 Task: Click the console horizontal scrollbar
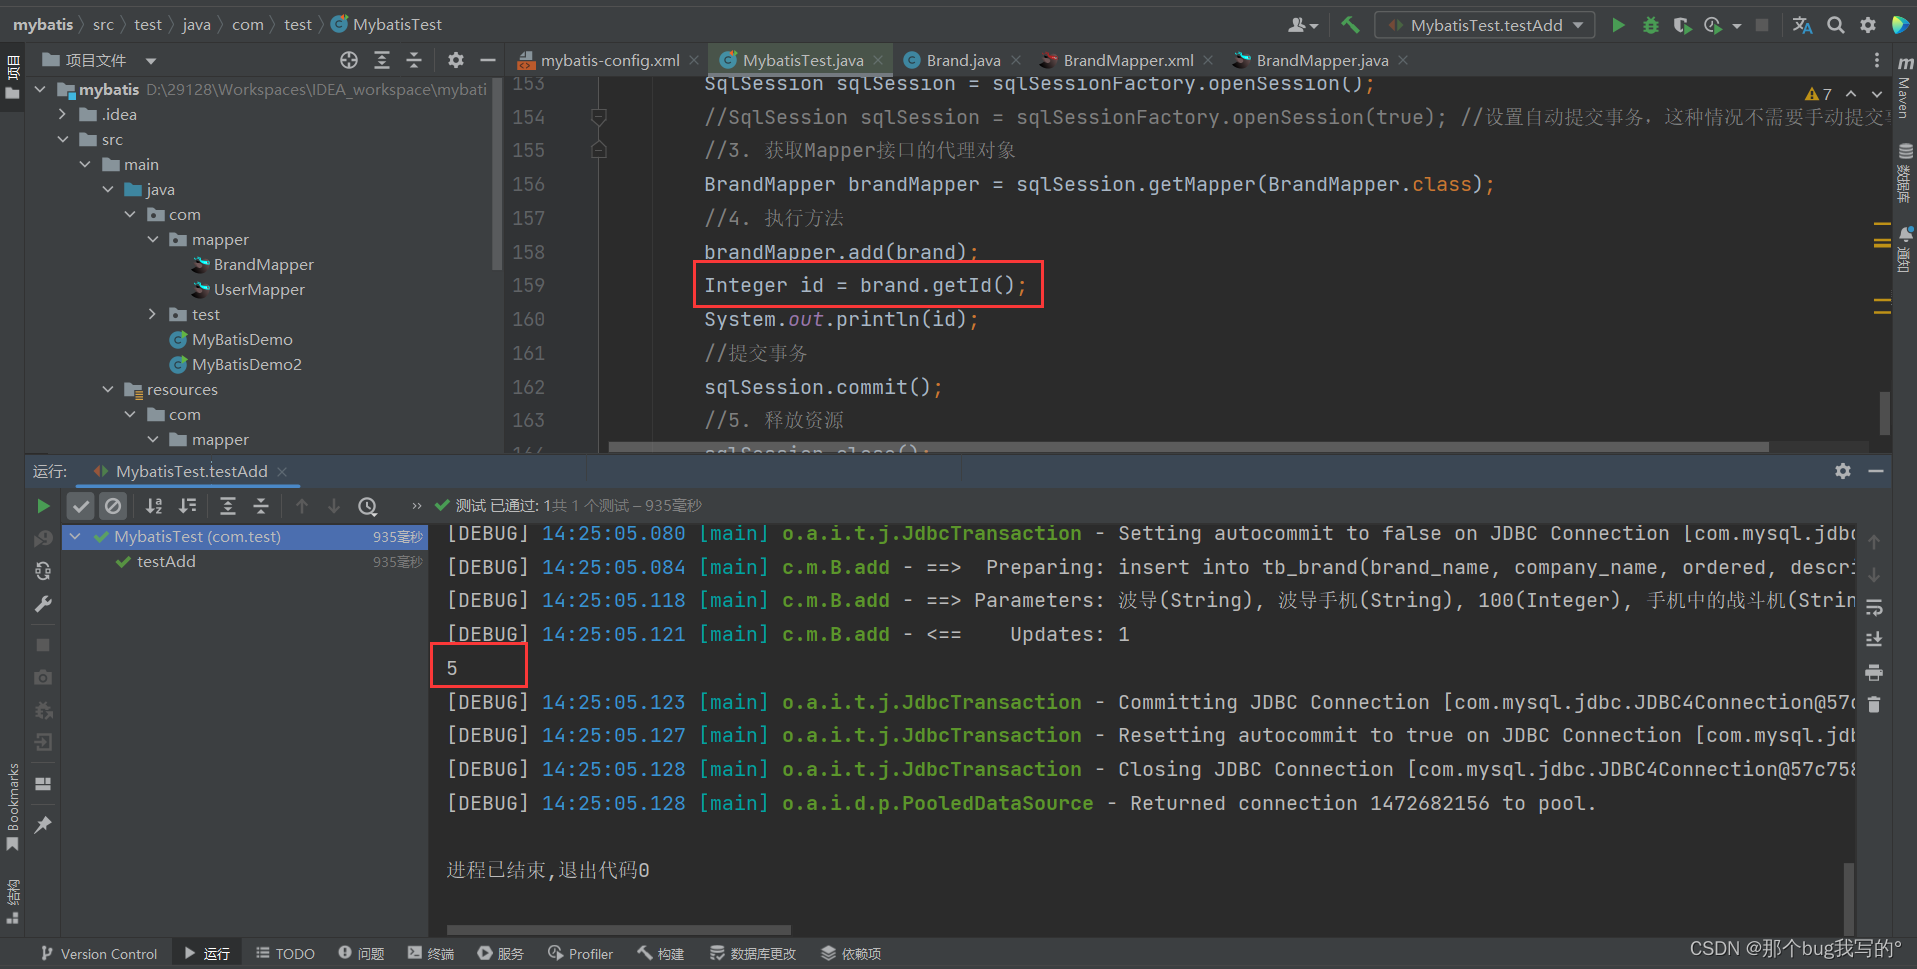[619, 930]
